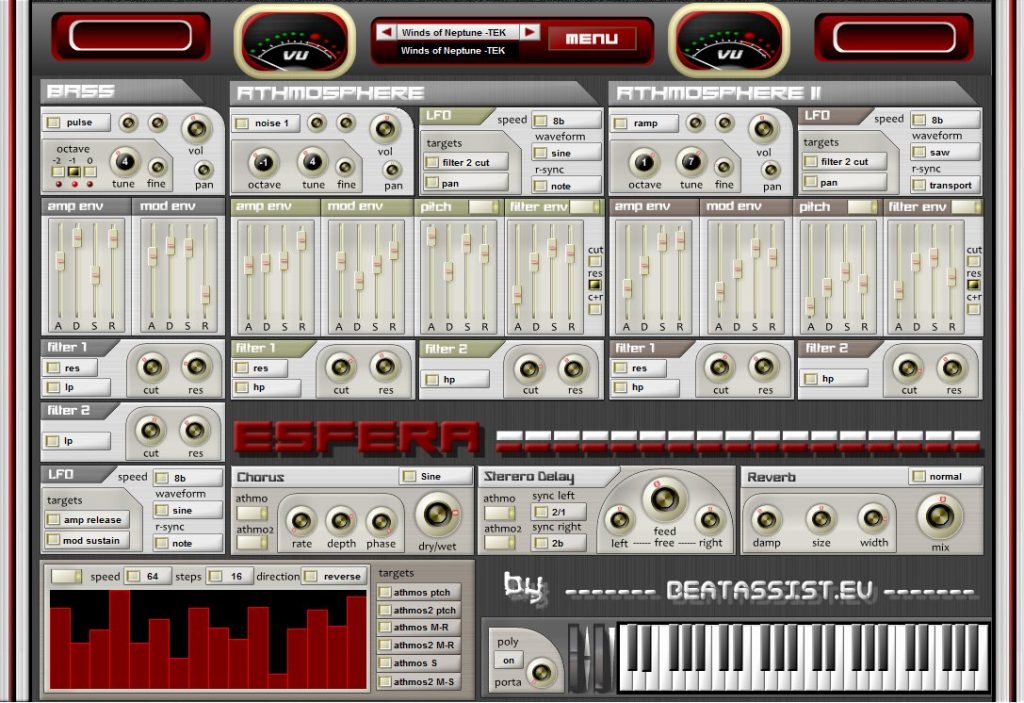This screenshot has height=703, width=1024.
Task: Adjust the Bass tune knob
Action: click(x=123, y=161)
